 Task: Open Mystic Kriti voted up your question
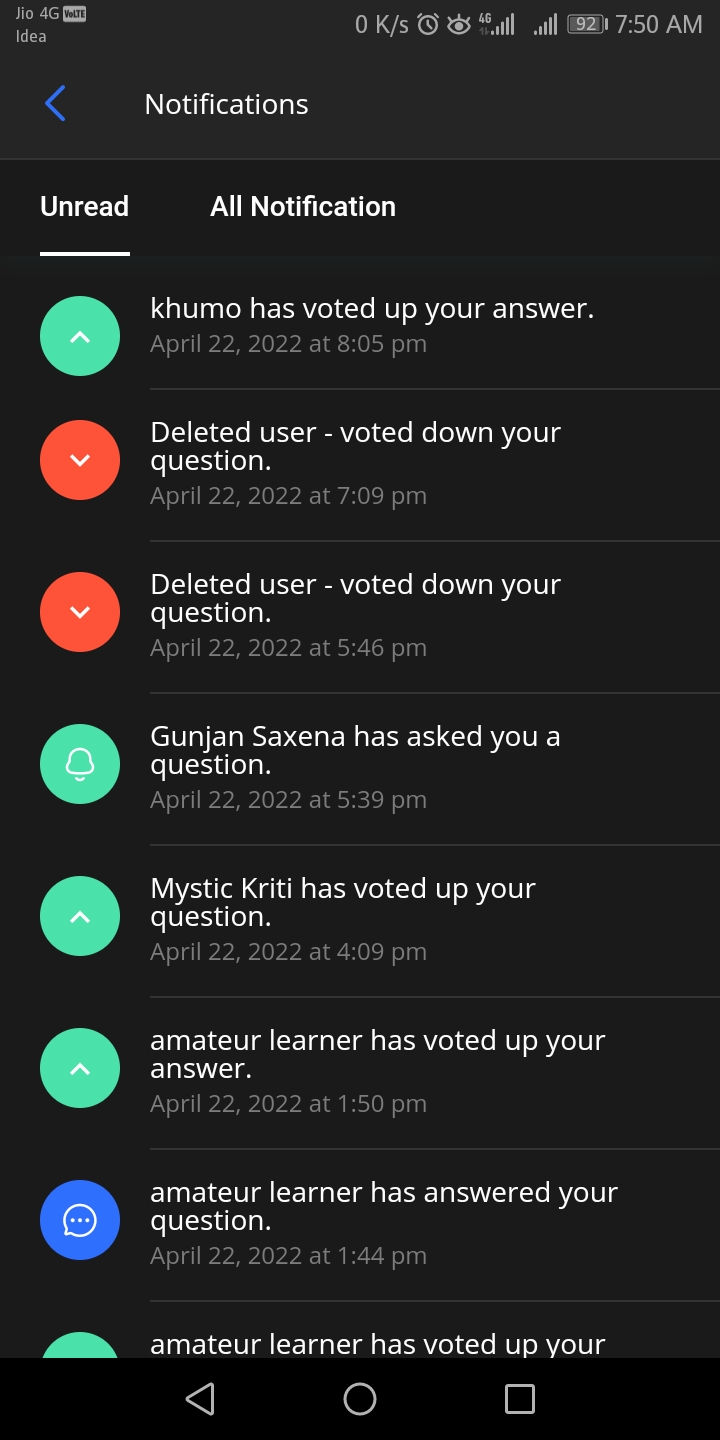(x=343, y=918)
